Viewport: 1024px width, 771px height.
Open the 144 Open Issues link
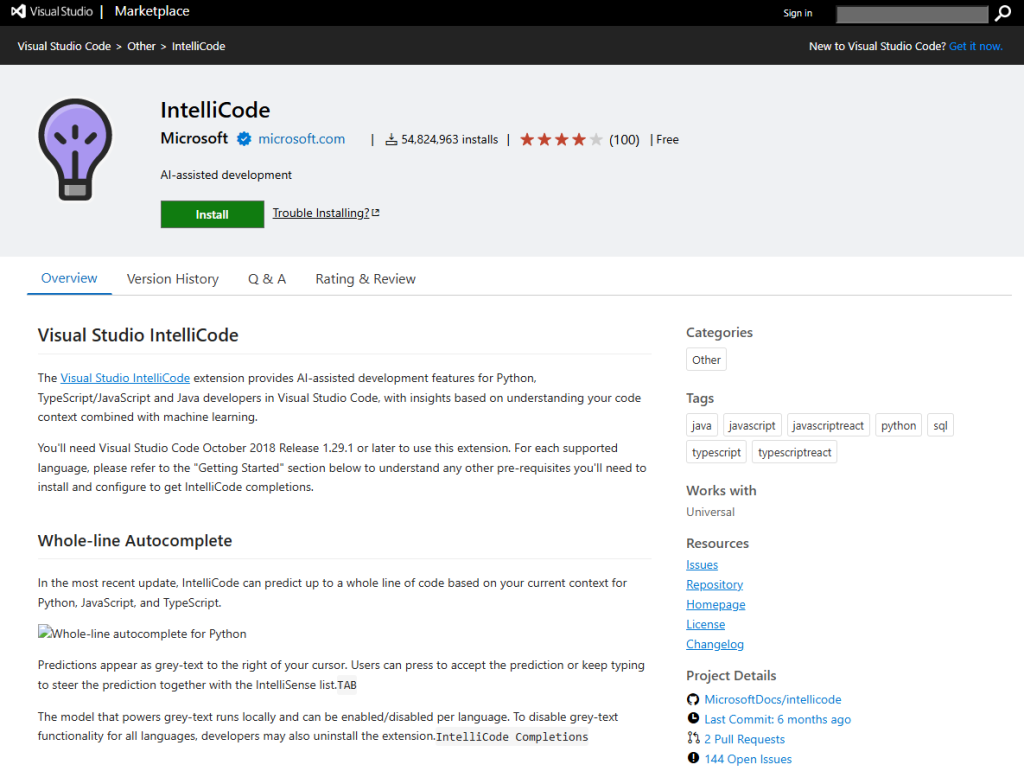(748, 759)
